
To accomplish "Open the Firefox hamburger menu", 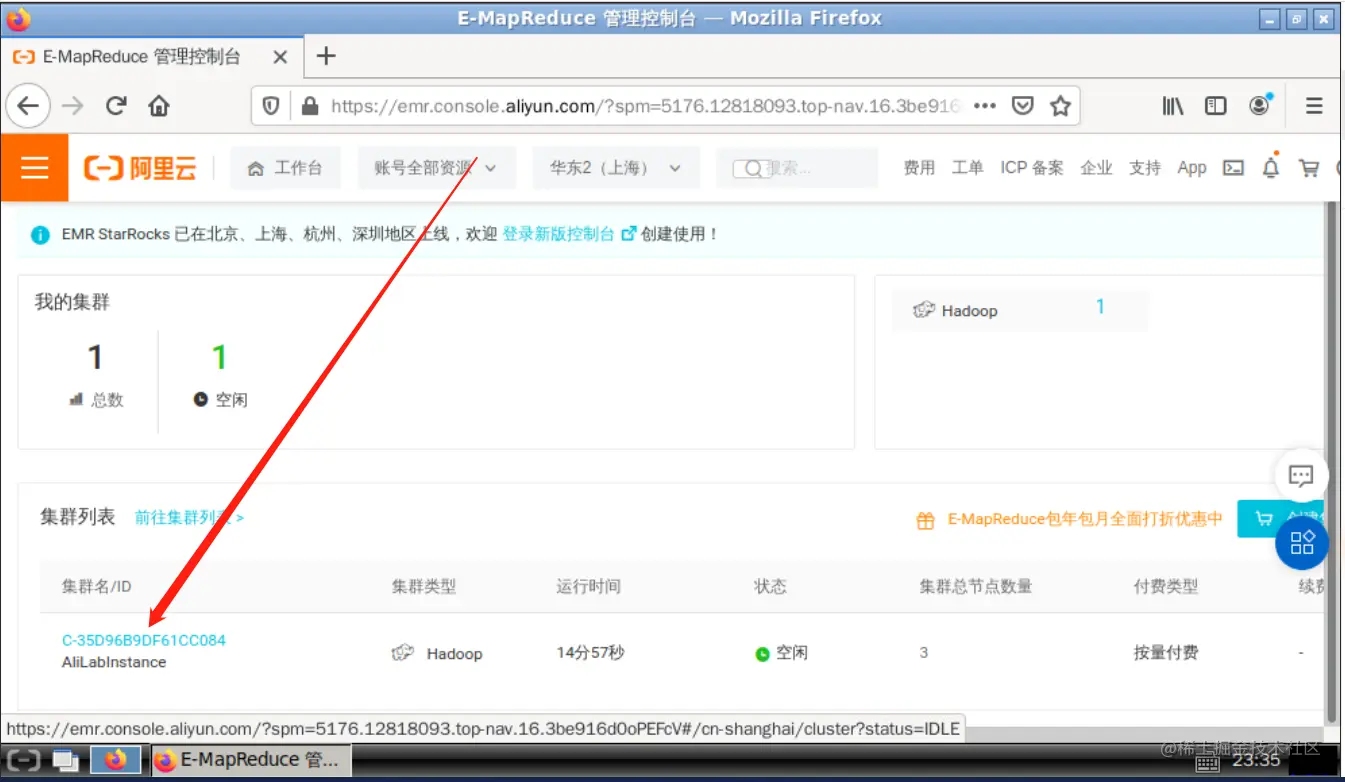I will (x=1314, y=105).
